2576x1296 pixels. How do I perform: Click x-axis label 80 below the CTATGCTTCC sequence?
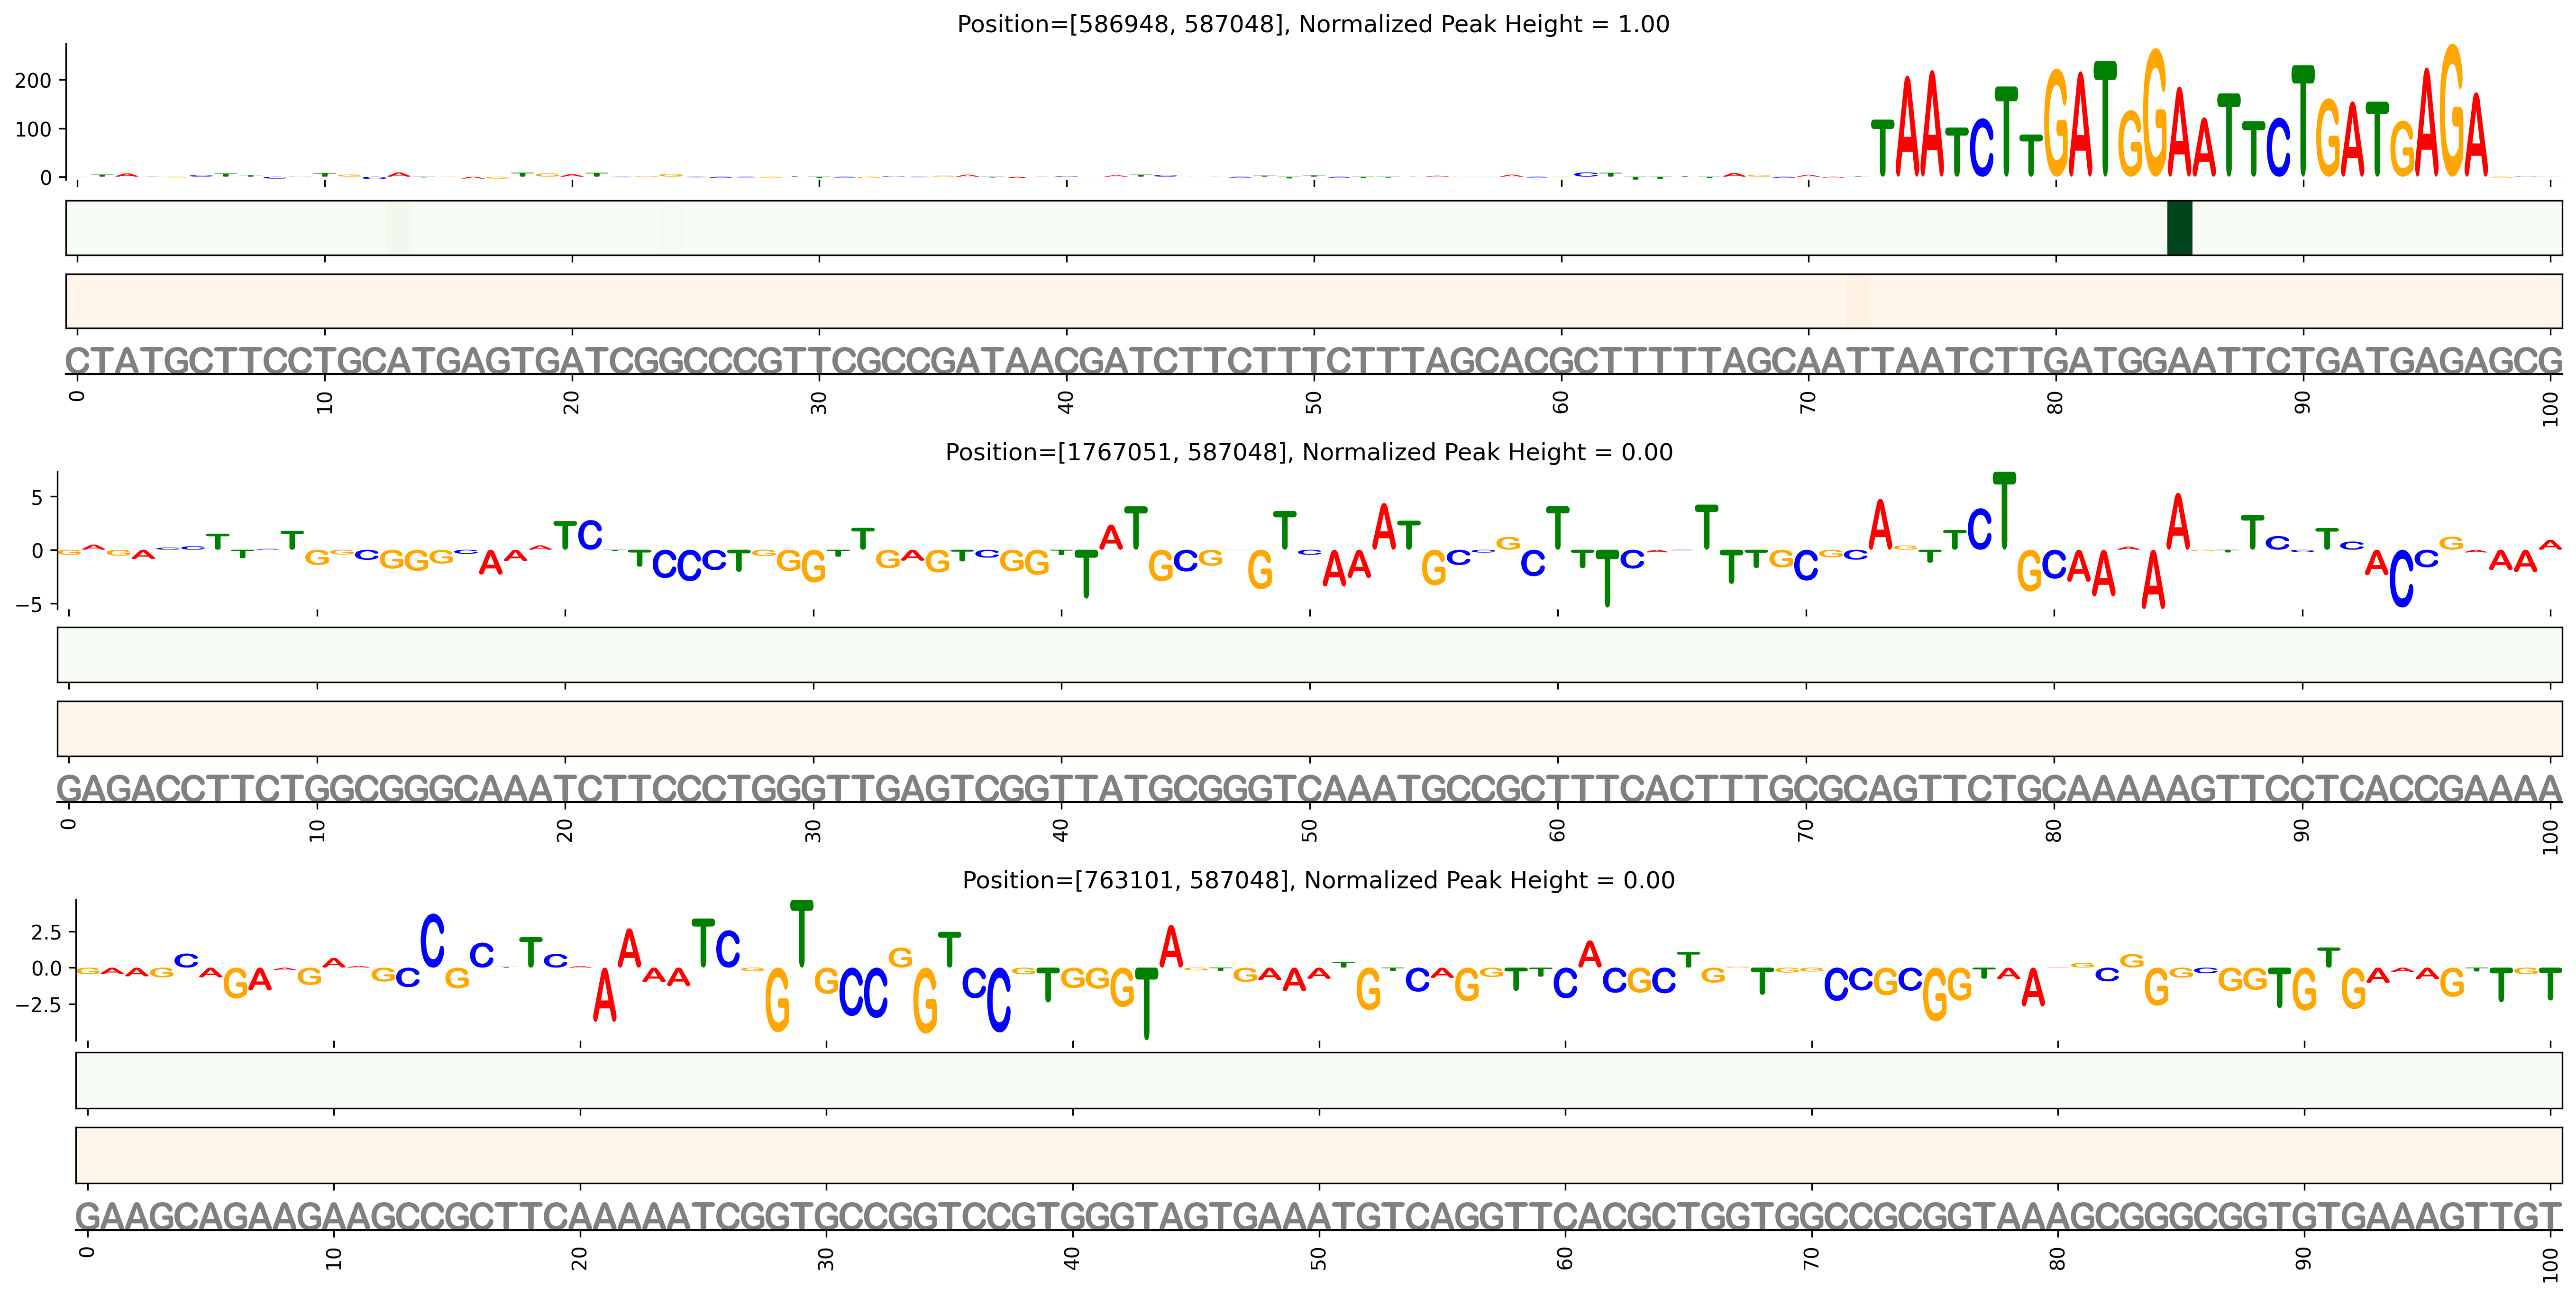click(2056, 403)
